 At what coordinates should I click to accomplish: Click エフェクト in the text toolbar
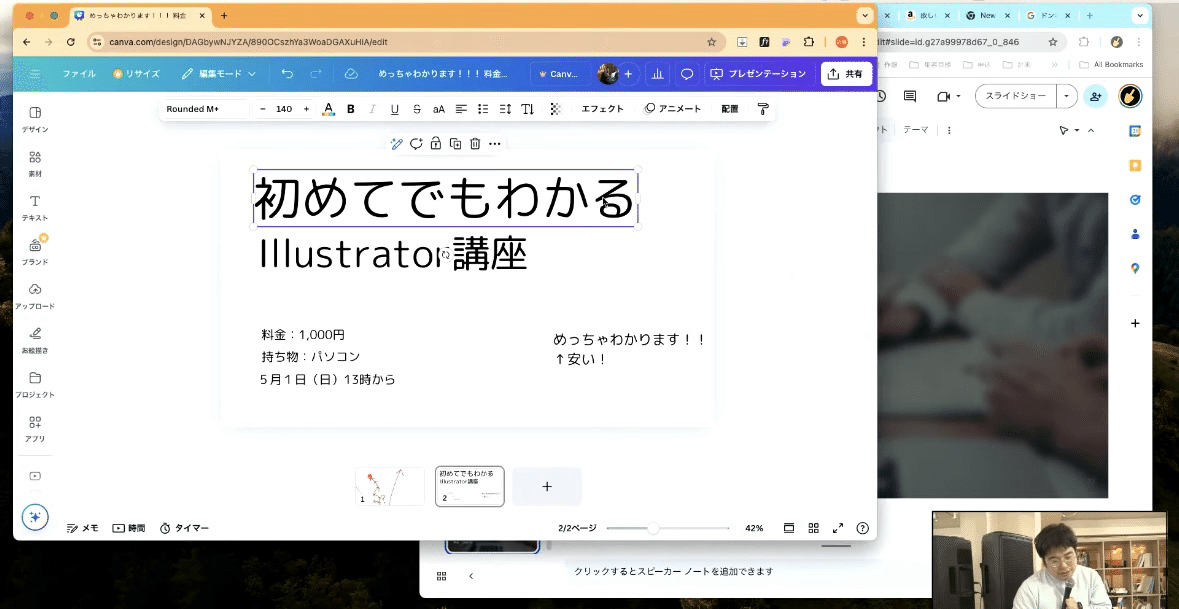coord(602,109)
